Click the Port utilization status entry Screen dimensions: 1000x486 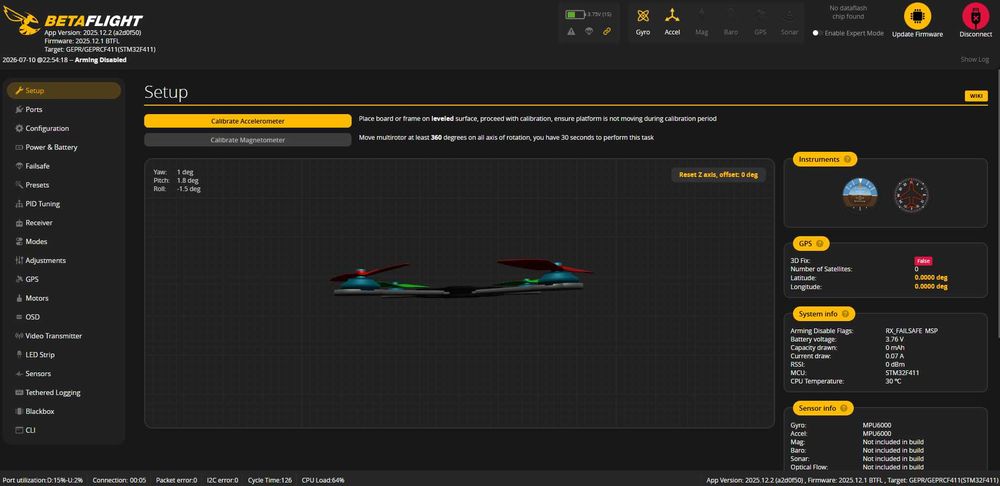pos(43,480)
